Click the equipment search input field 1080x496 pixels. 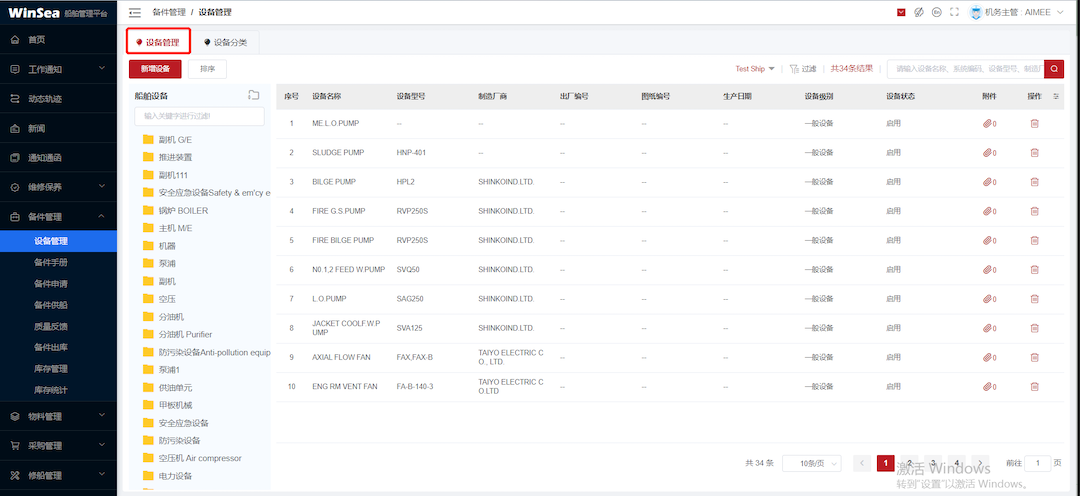pyautogui.click(x=966, y=69)
